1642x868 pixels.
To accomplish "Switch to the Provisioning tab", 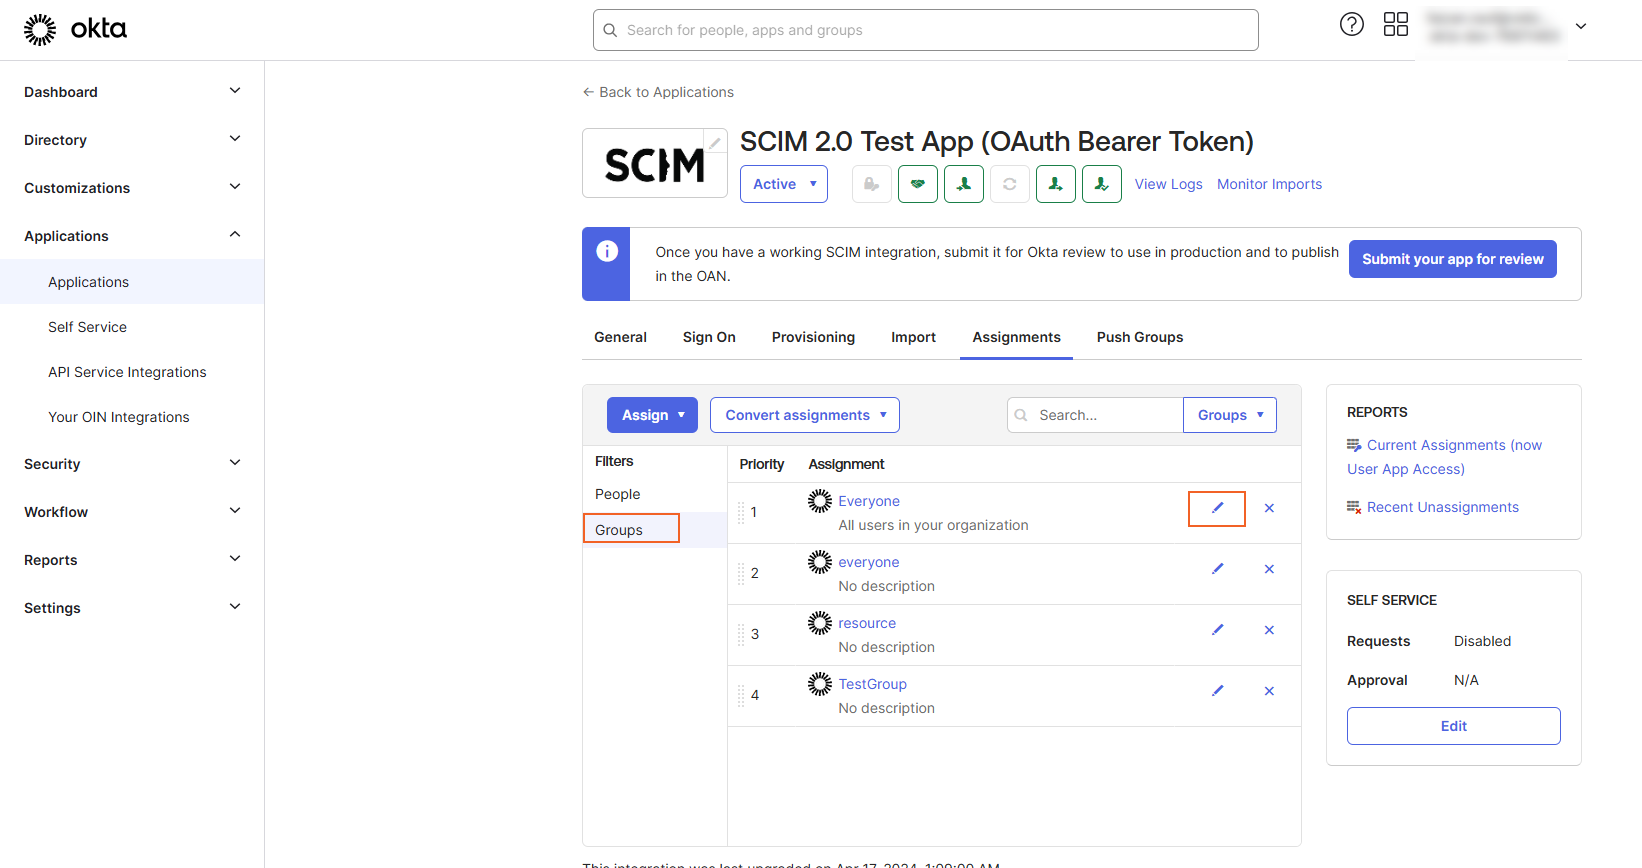I will pos(813,337).
